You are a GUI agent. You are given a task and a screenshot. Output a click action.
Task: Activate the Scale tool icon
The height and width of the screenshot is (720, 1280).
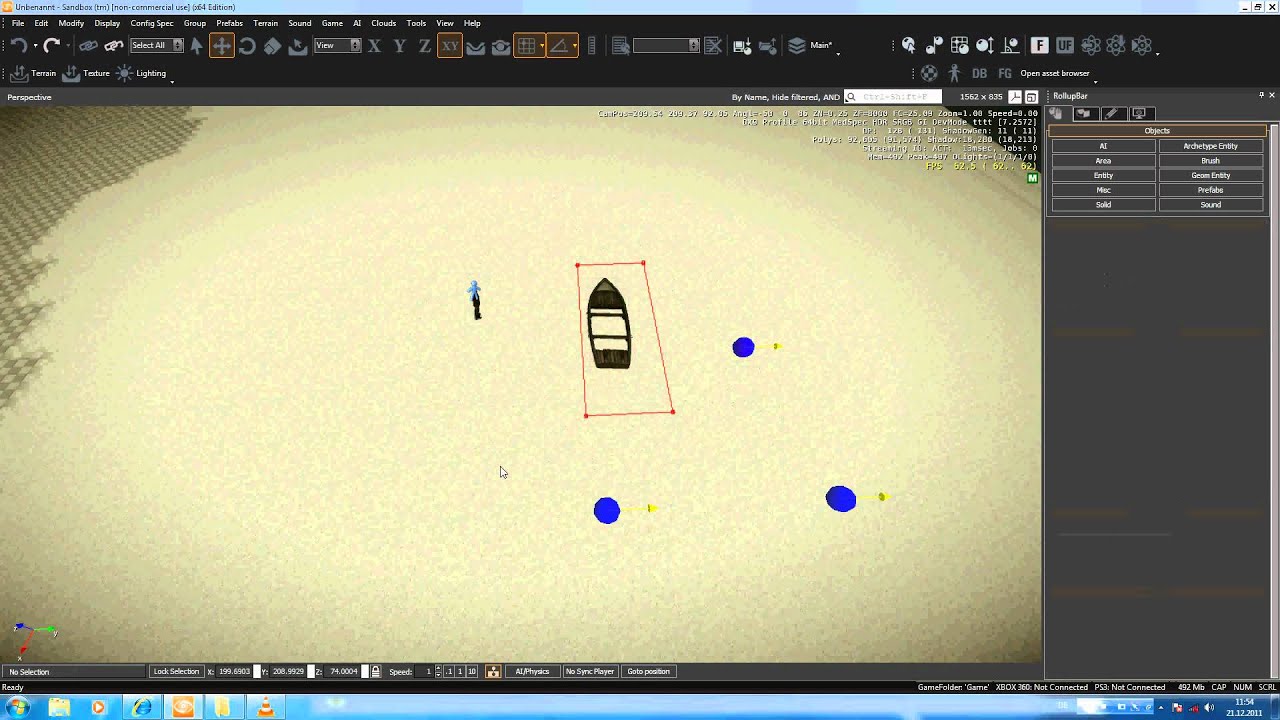pyautogui.click(x=272, y=45)
